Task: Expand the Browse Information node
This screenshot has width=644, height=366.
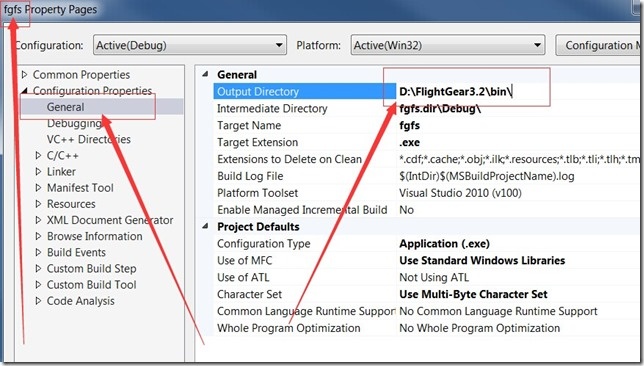Action: (38, 236)
